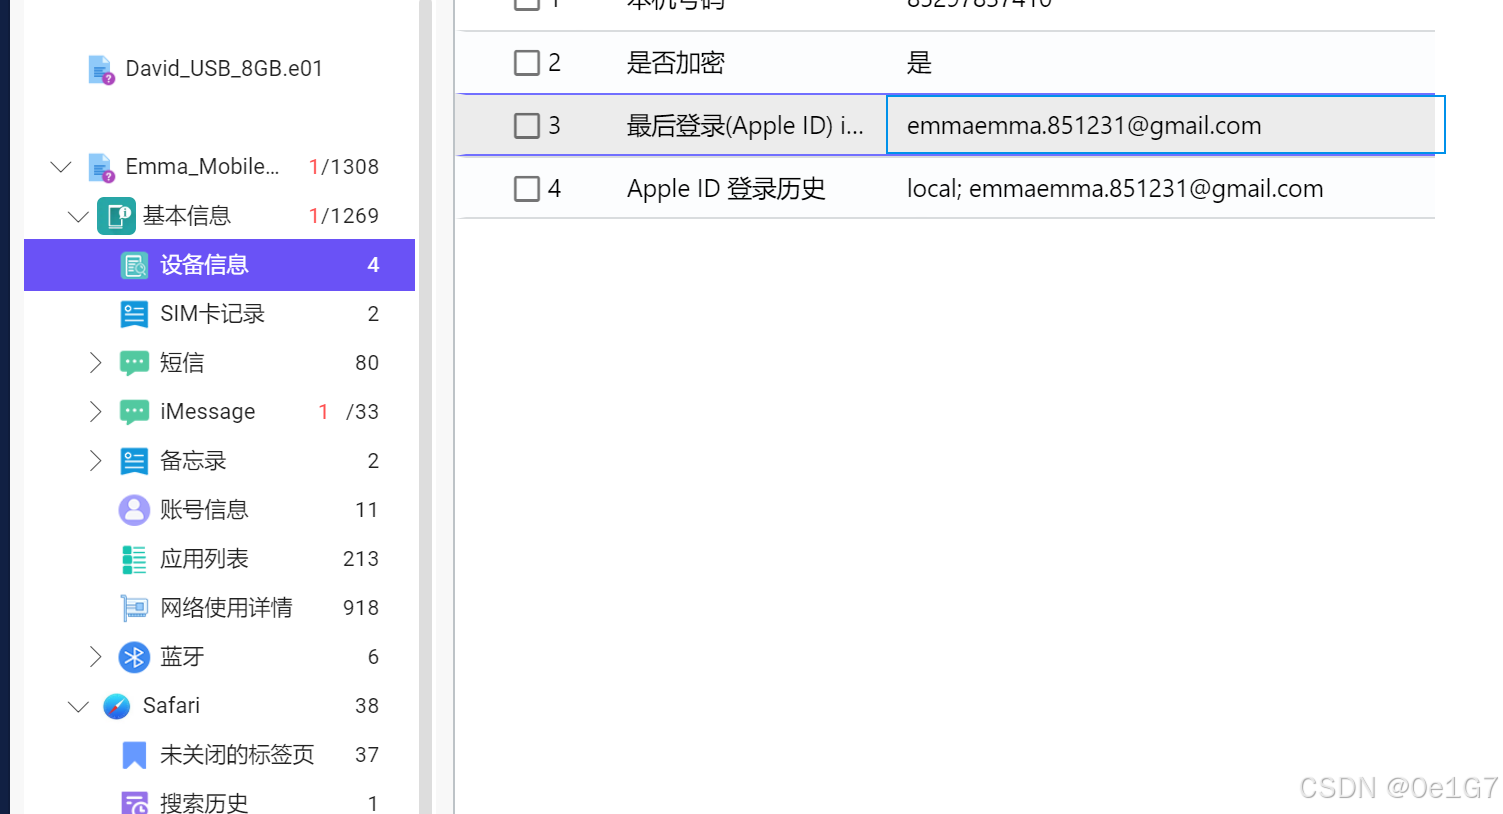The width and height of the screenshot is (1503, 814).
Task: Click the 918 count beside 网络使用详情
Action: pyautogui.click(x=361, y=608)
